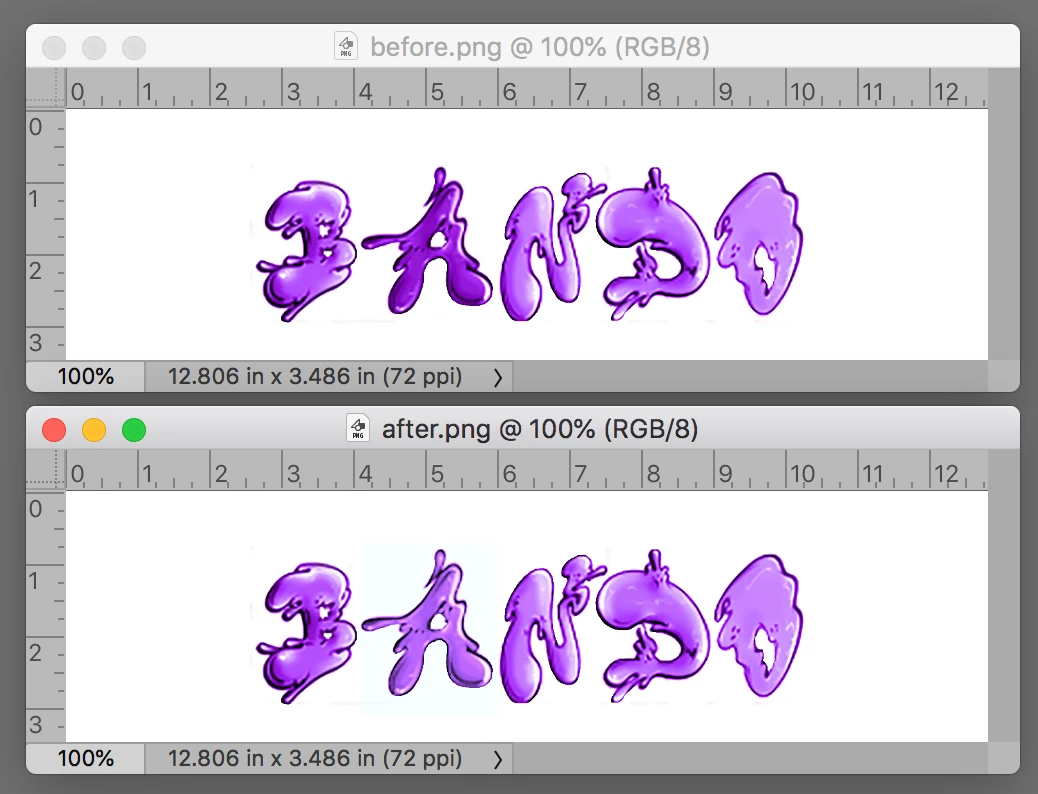Minimize after.png using the yellow button
This screenshot has width=1038, height=794.
click(94, 430)
